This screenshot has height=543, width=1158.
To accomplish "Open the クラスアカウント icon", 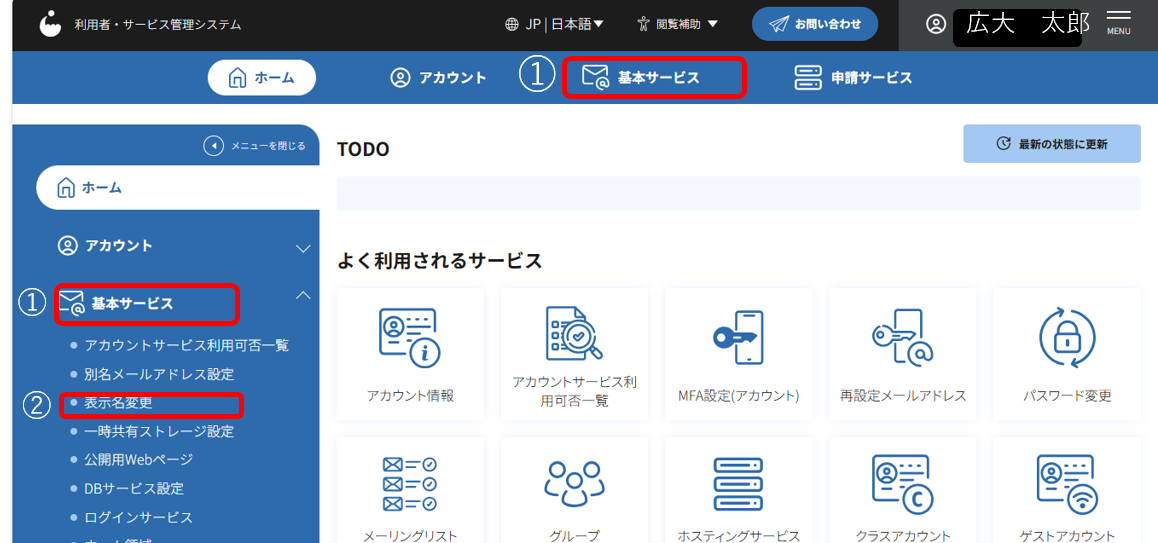I will (x=902, y=484).
